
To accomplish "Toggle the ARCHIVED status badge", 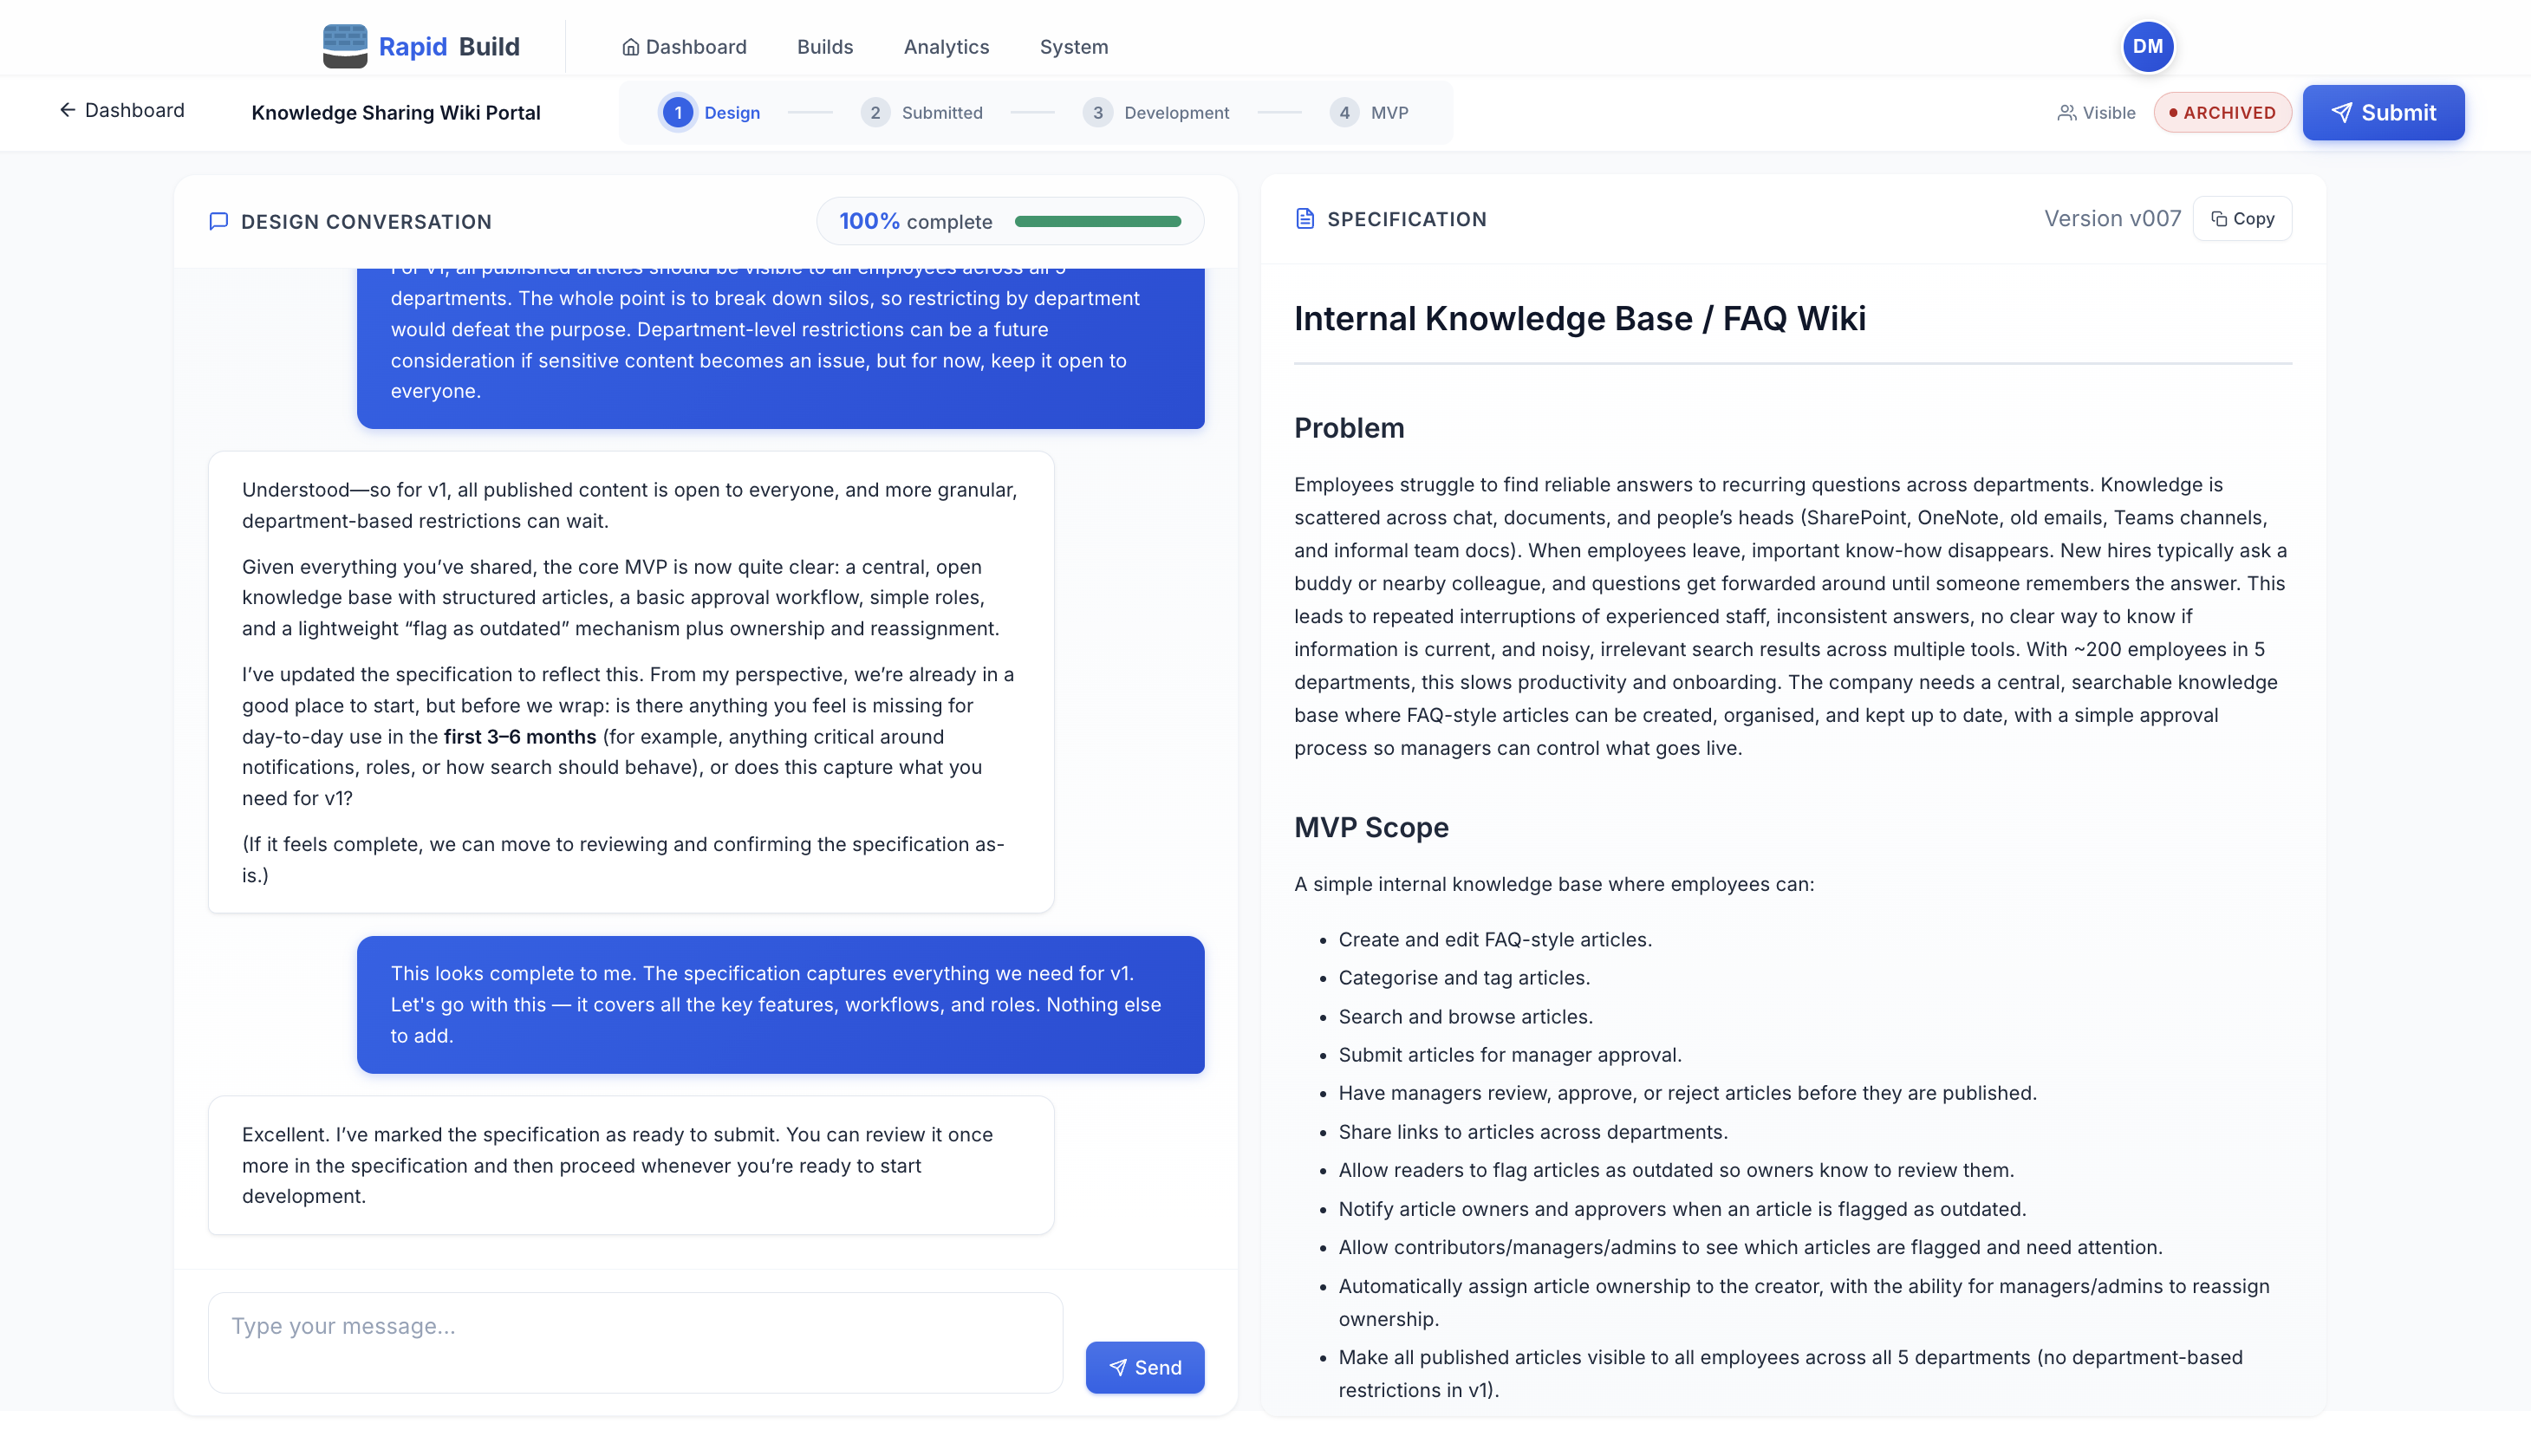I will point(2222,112).
